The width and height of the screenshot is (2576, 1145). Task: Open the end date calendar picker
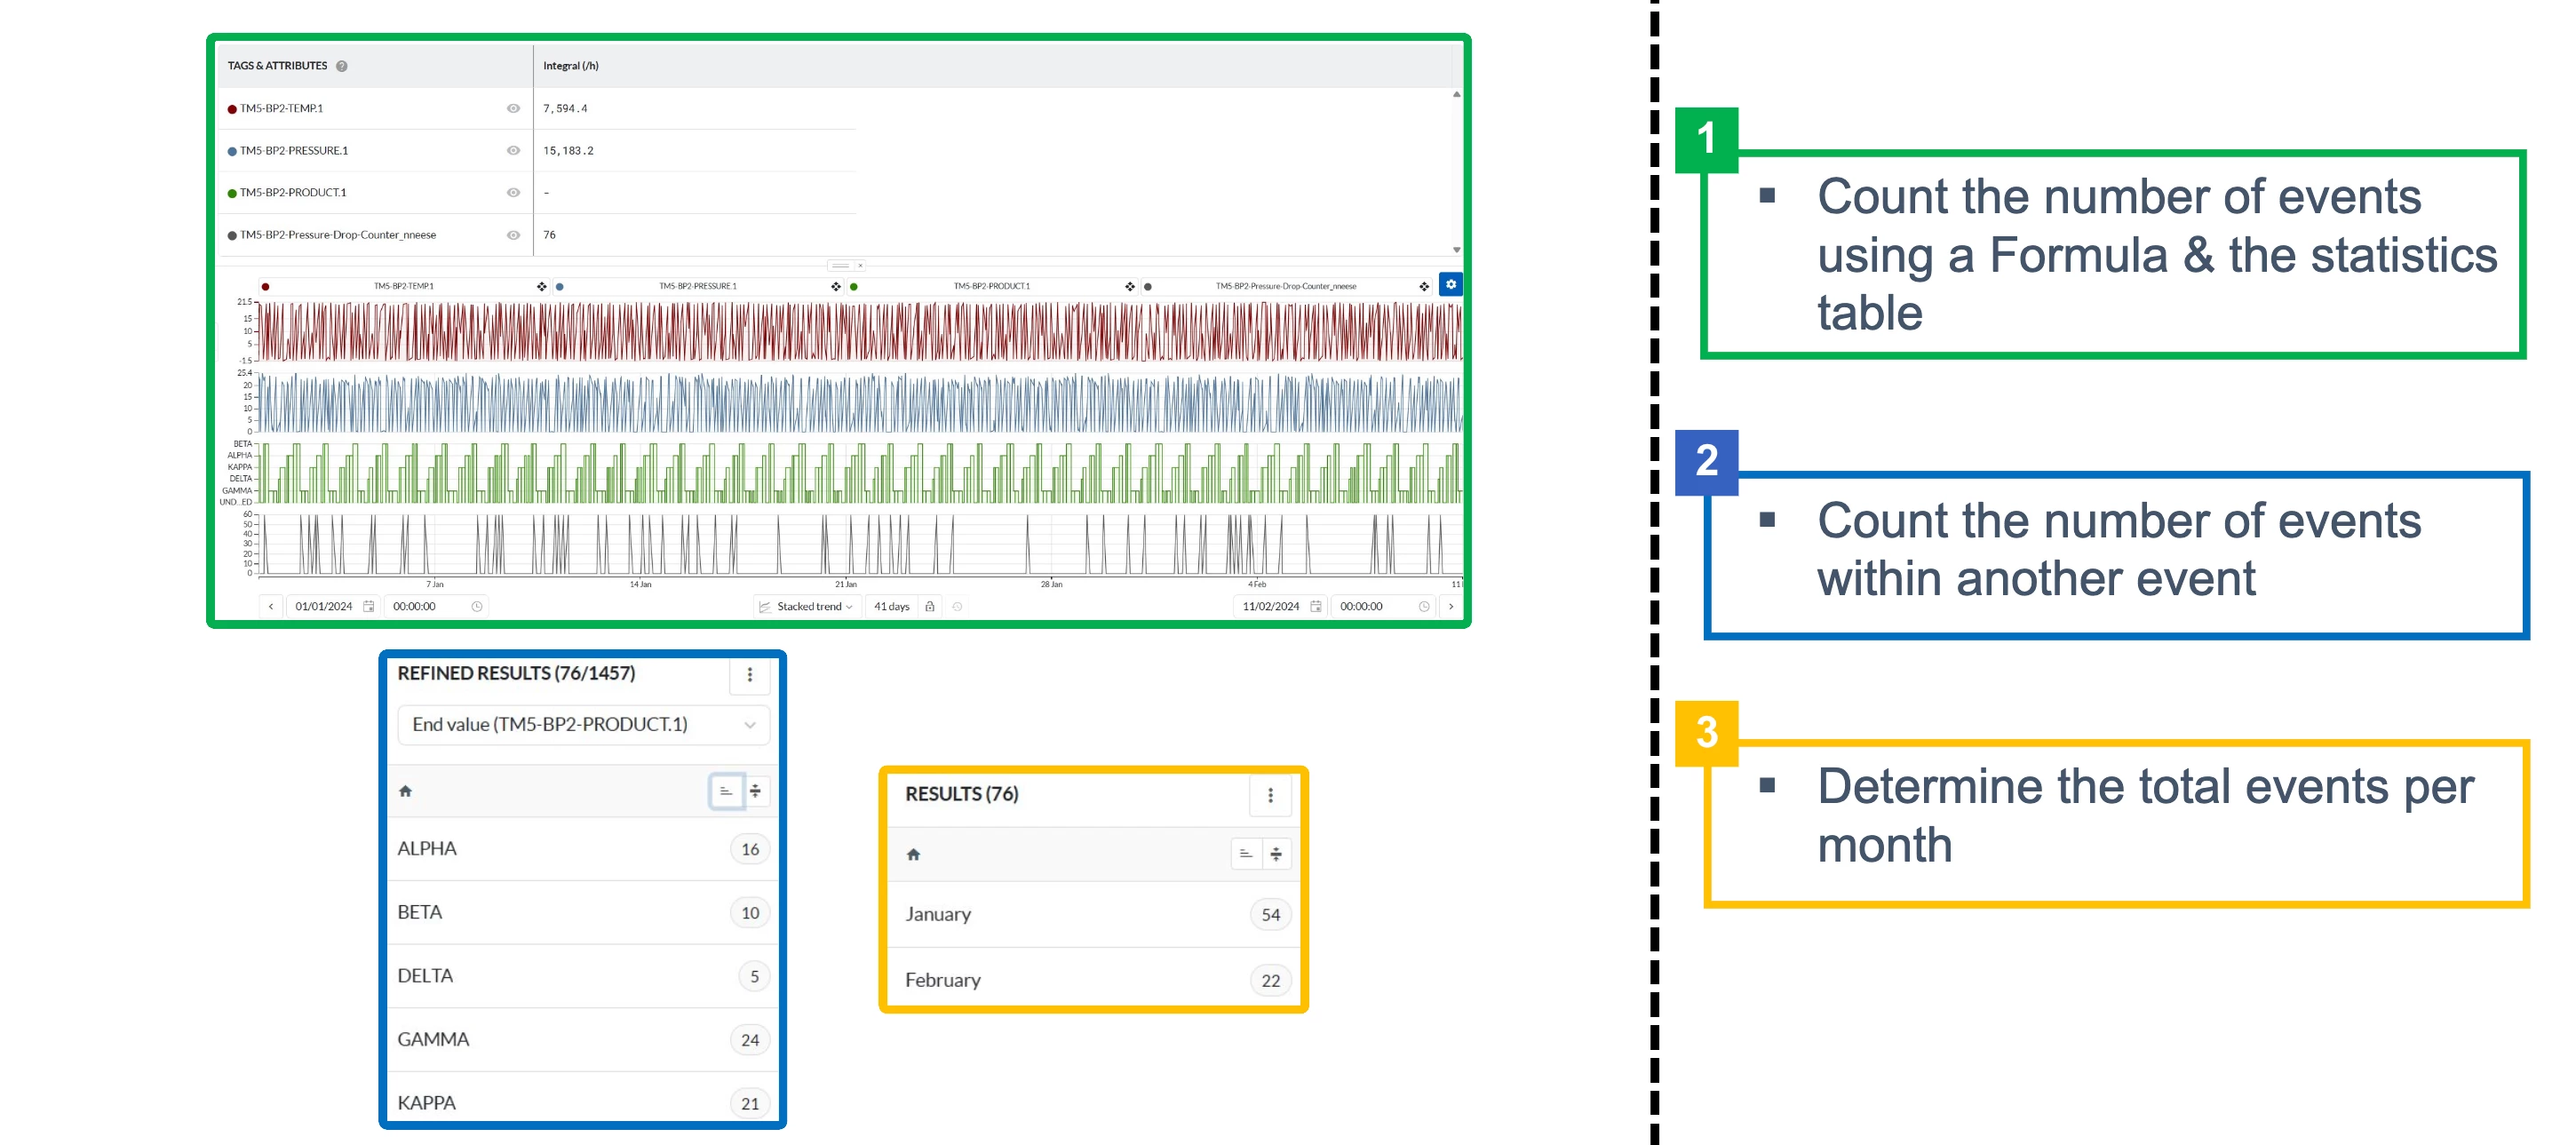(x=1316, y=606)
